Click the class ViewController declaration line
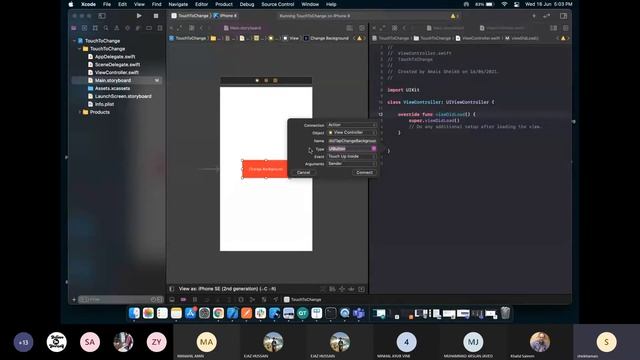 click(x=440, y=102)
